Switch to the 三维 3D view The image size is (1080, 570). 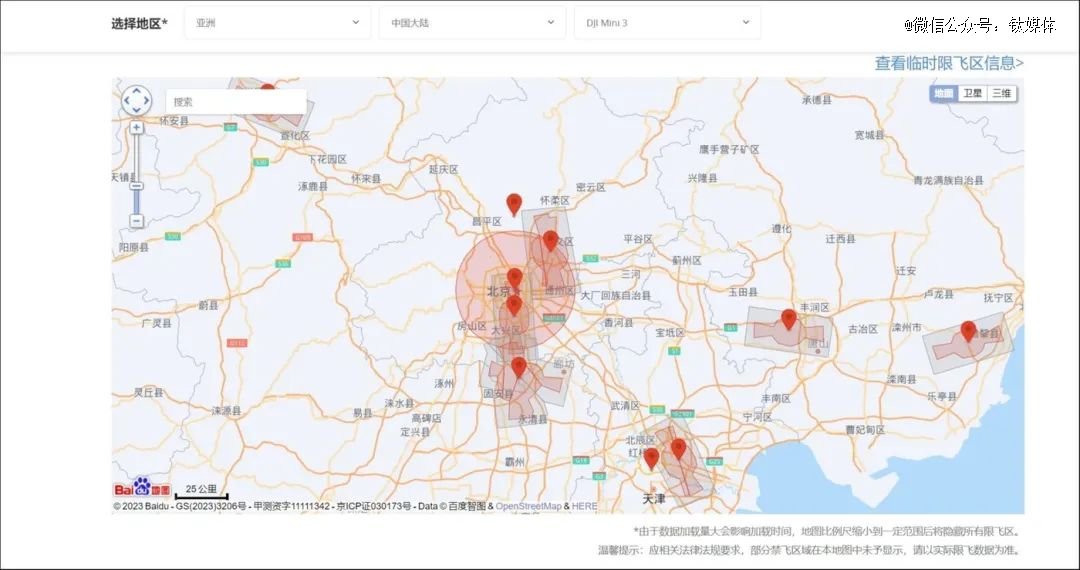pos(1001,94)
